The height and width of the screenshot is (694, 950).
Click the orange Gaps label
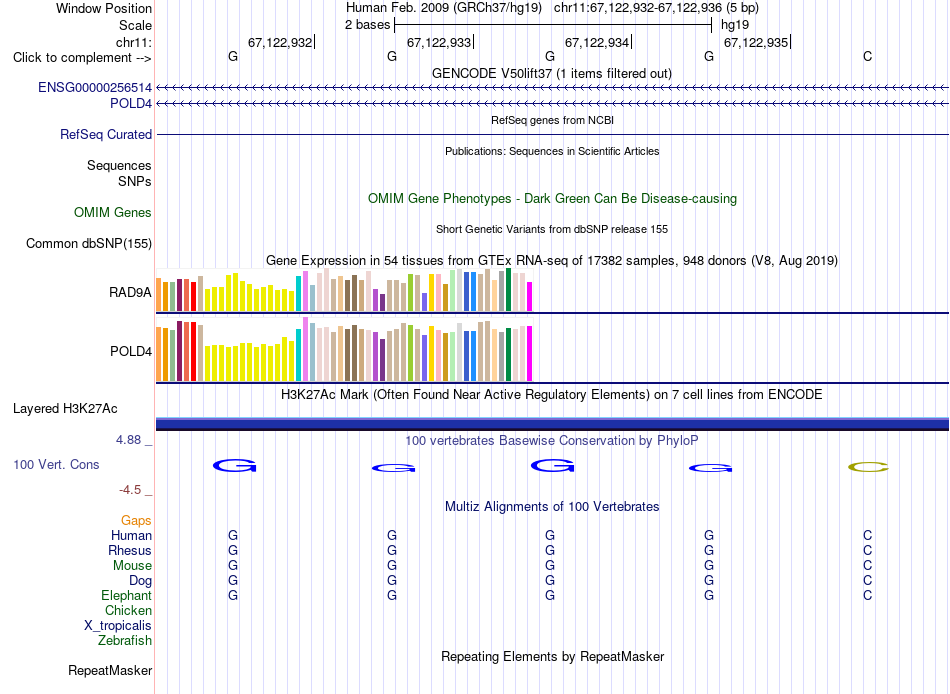click(x=136, y=520)
